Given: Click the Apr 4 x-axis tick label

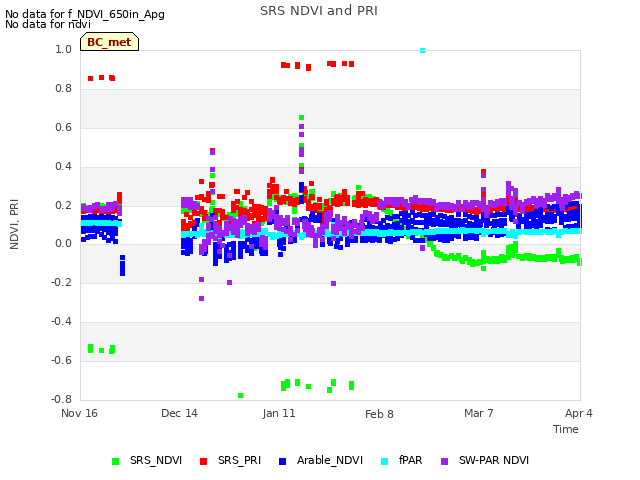Looking at the screenshot, I should [579, 413].
